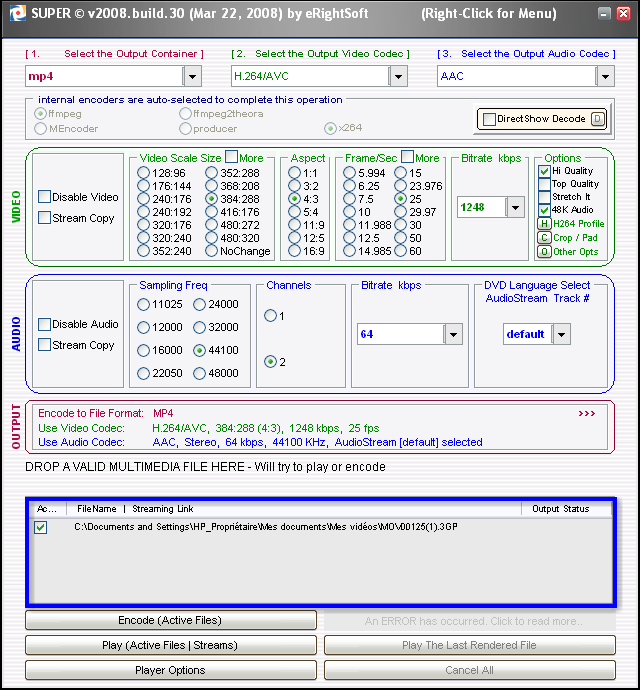Enable the DirectShow Decode checkbox
This screenshot has width=640, height=690.
[489, 119]
